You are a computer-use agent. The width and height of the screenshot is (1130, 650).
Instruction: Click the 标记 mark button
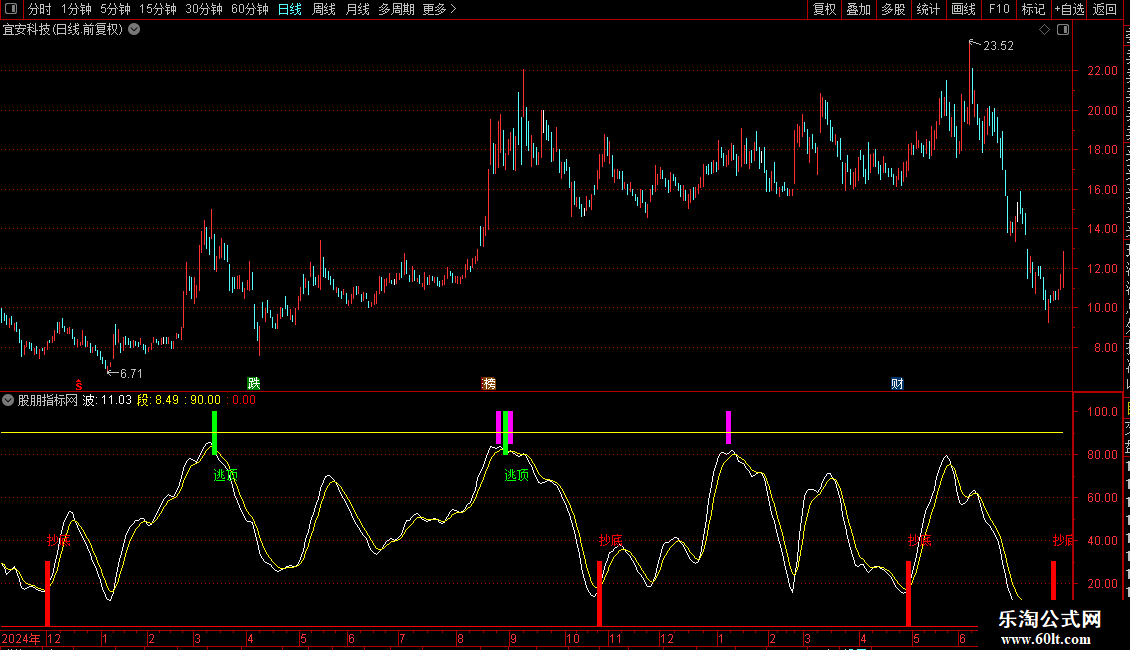pyautogui.click(x=1033, y=9)
